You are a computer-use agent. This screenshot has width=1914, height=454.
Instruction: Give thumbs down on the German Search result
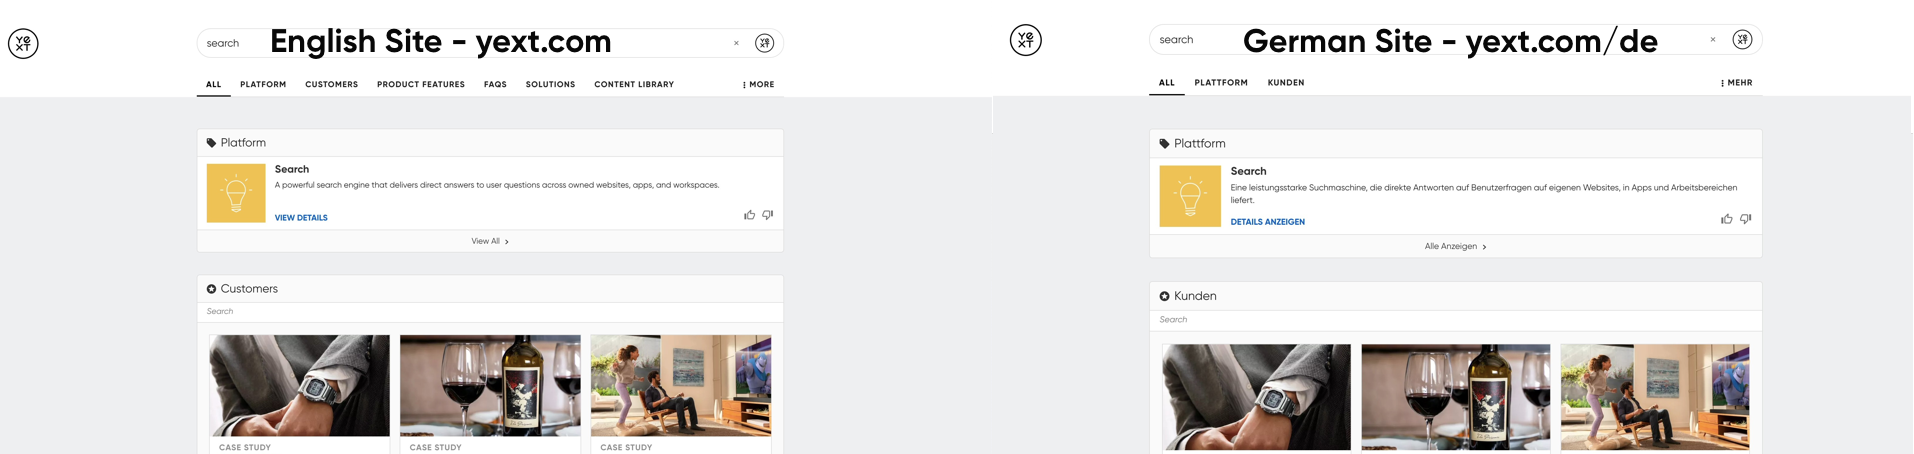click(x=1746, y=219)
